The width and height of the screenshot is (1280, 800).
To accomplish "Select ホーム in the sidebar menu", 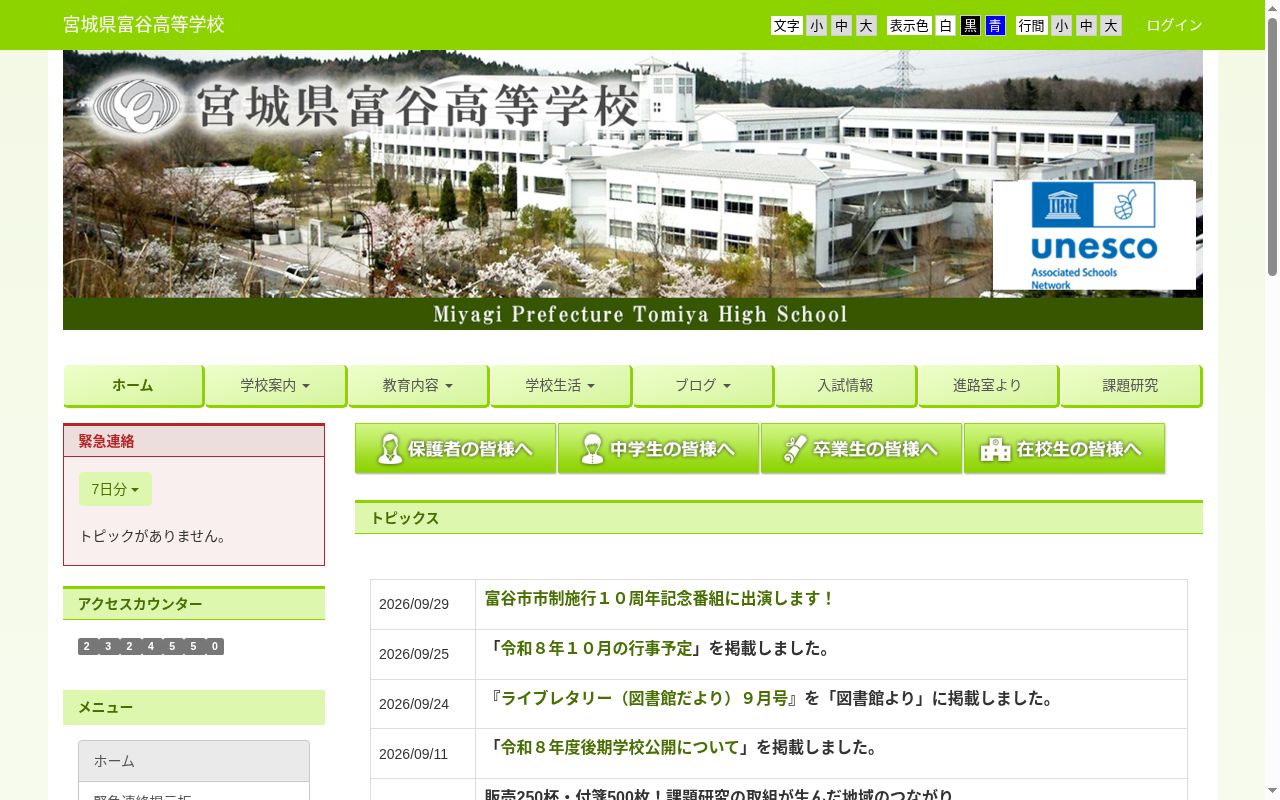I will click(x=194, y=761).
